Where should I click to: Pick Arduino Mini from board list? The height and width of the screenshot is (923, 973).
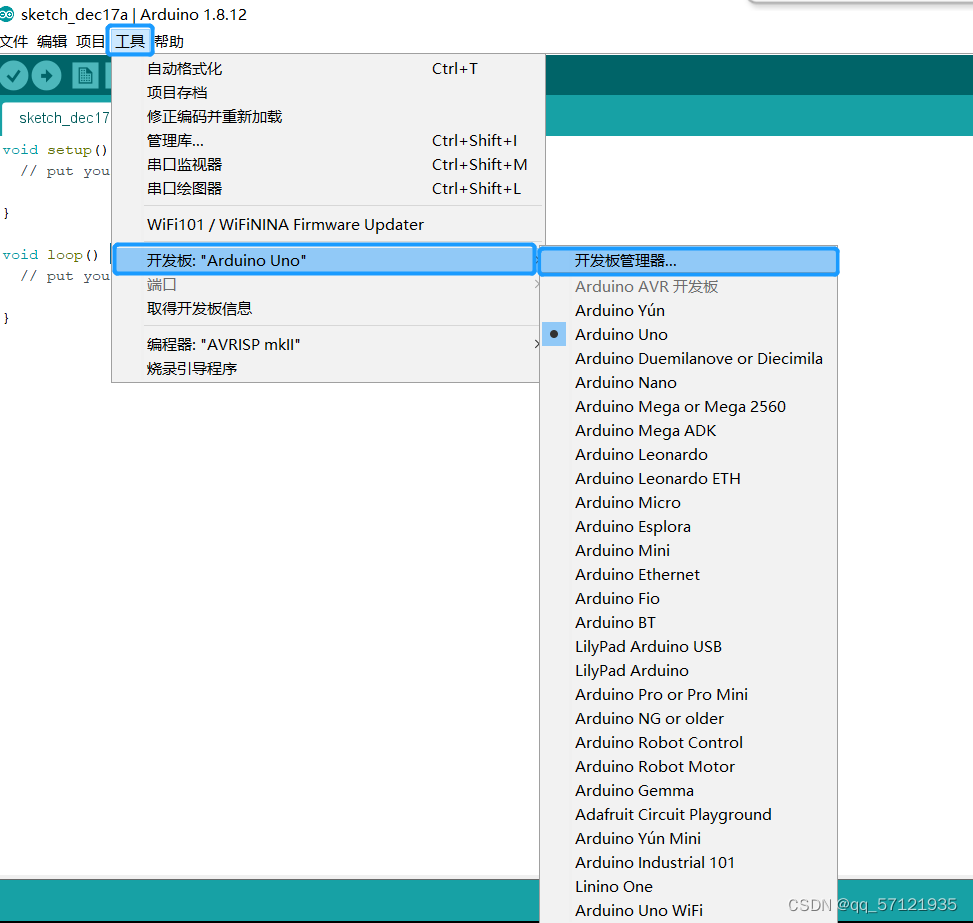click(x=689, y=551)
